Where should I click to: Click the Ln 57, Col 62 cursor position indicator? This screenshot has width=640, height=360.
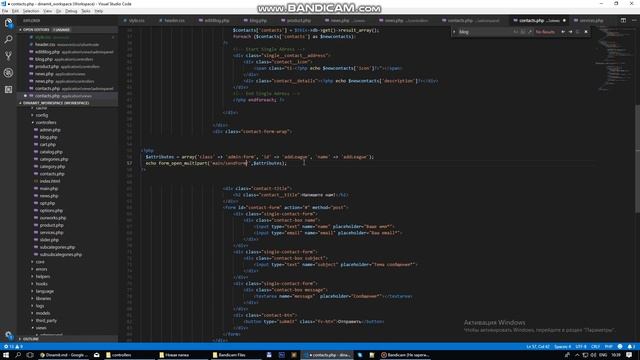[538, 347]
